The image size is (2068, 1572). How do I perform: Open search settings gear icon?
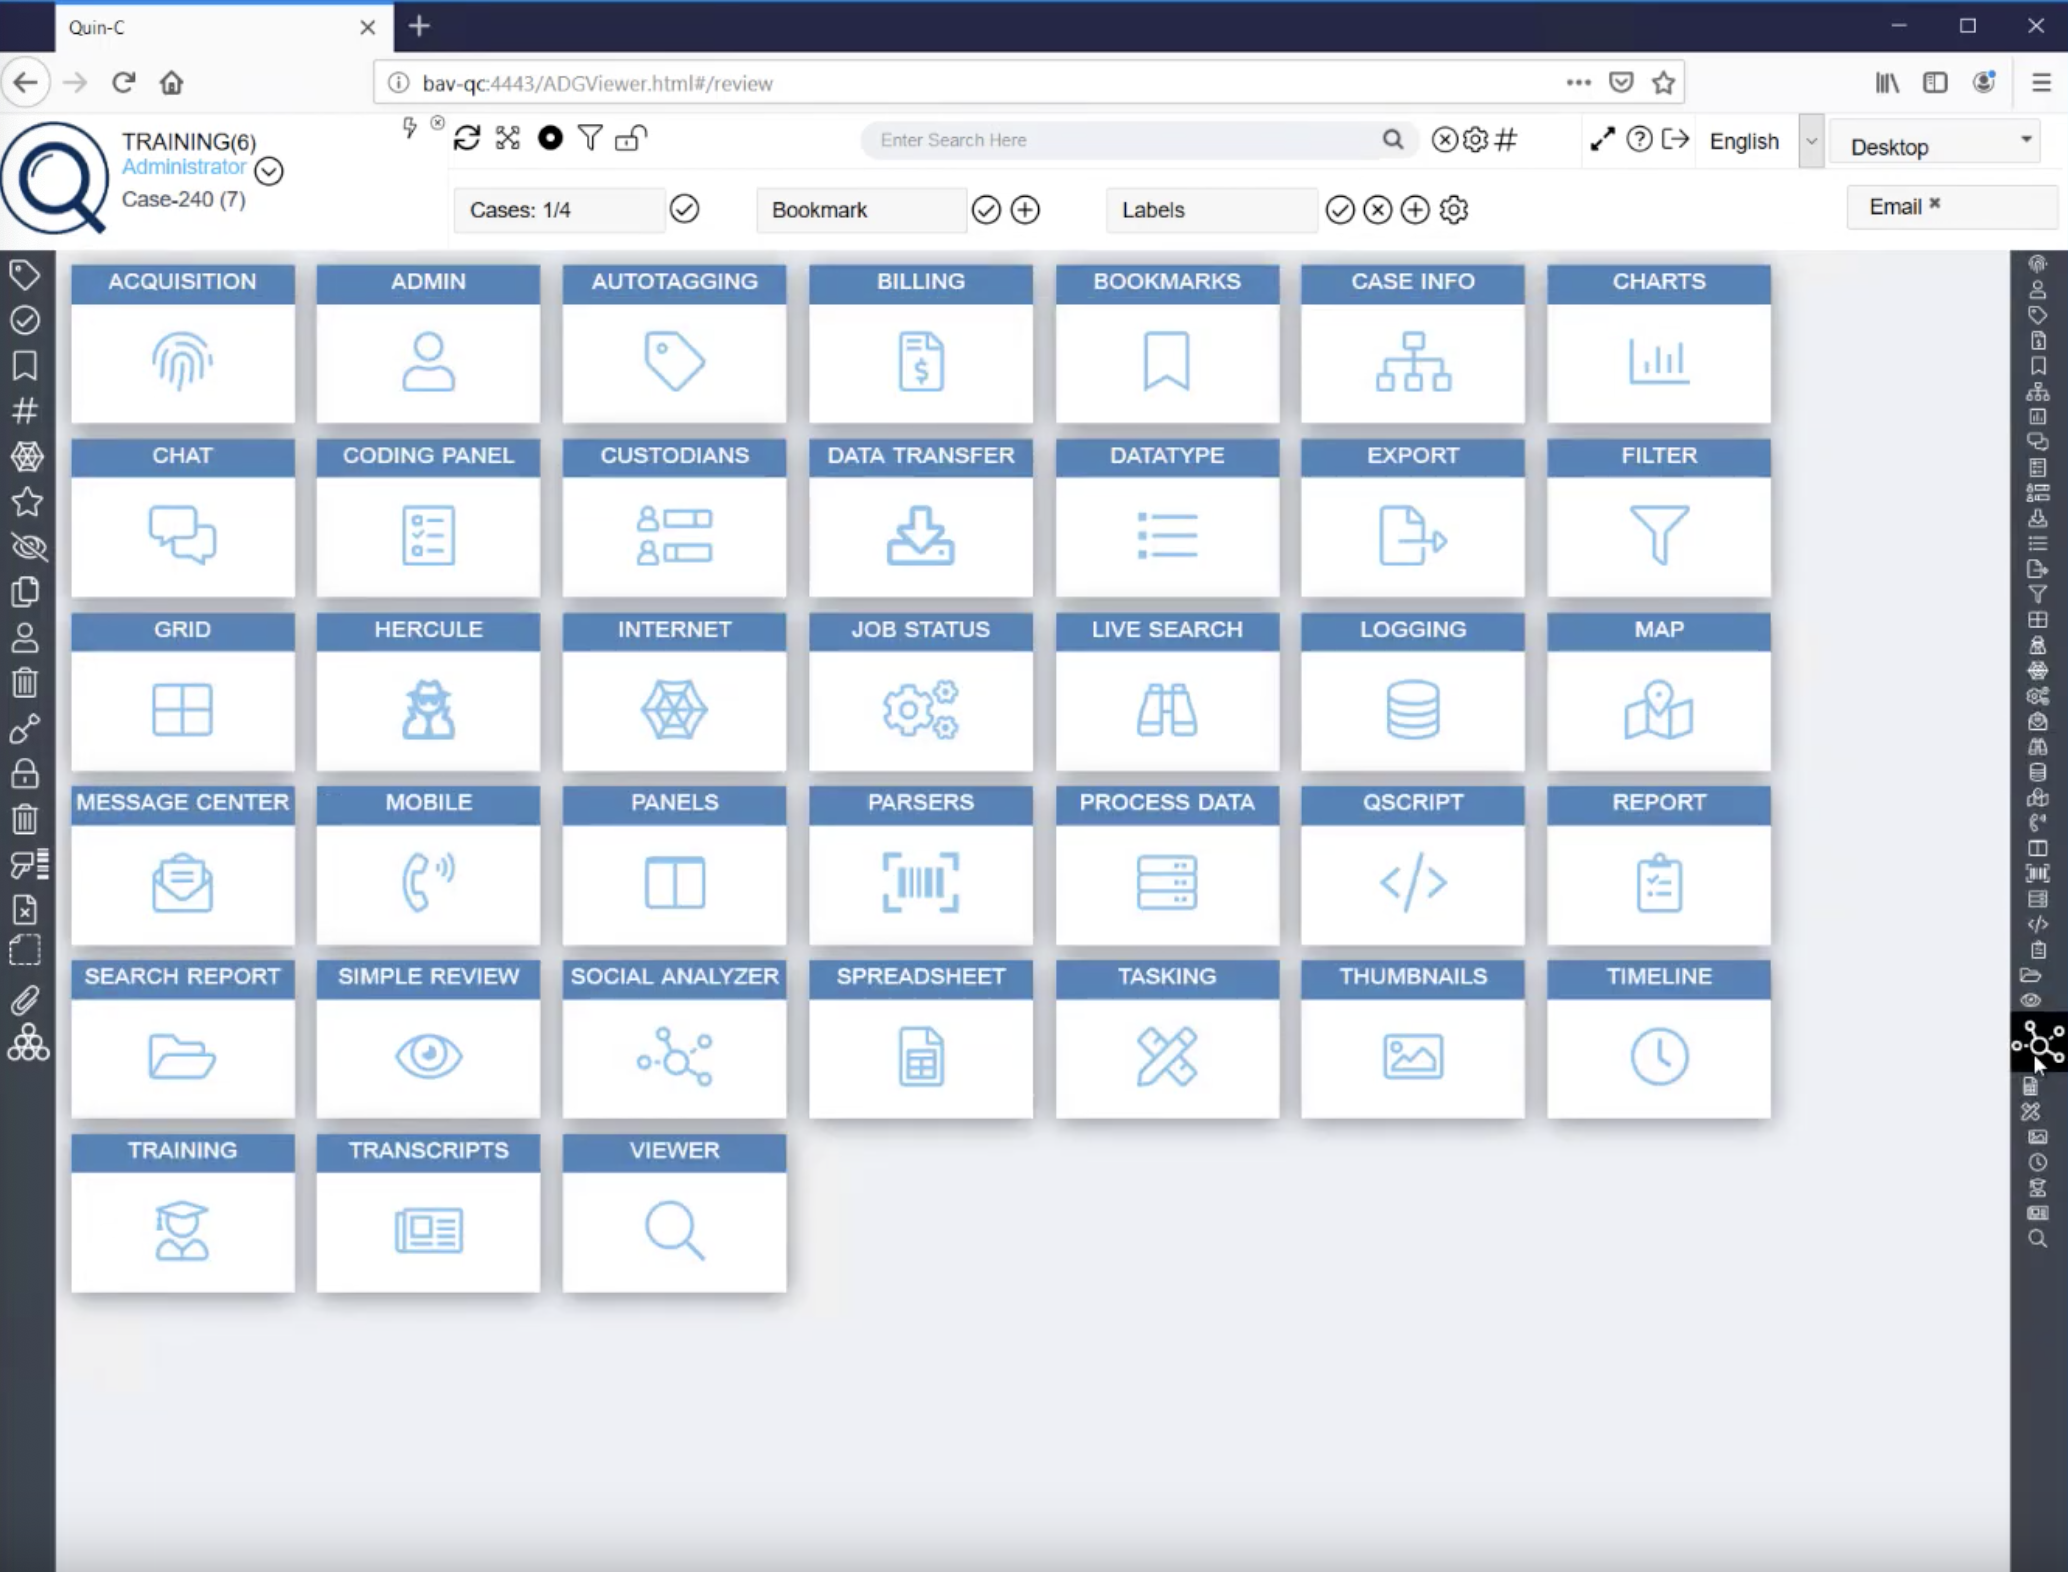pyautogui.click(x=1475, y=139)
